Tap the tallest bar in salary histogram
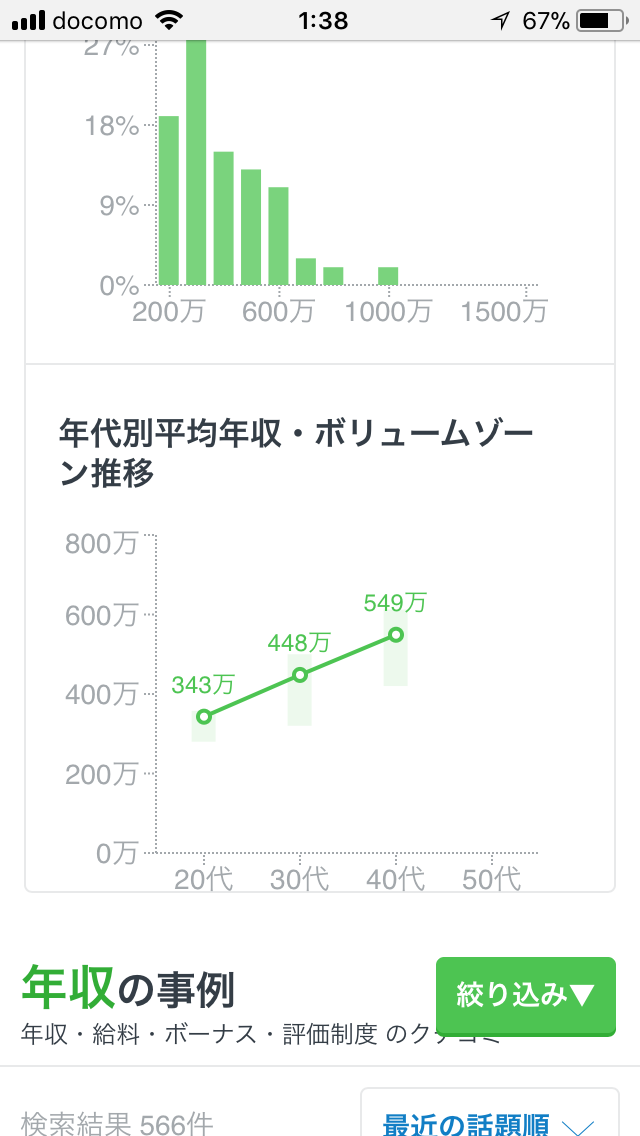 tap(196, 162)
